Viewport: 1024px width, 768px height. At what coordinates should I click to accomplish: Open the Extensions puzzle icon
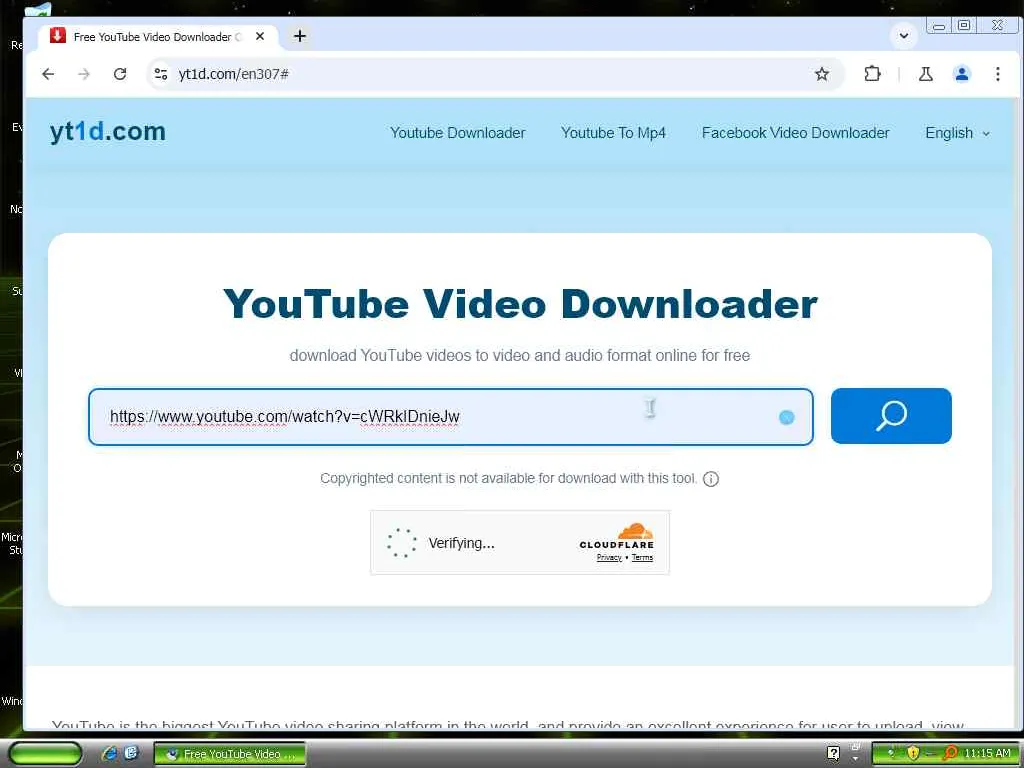pyautogui.click(x=872, y=74)
